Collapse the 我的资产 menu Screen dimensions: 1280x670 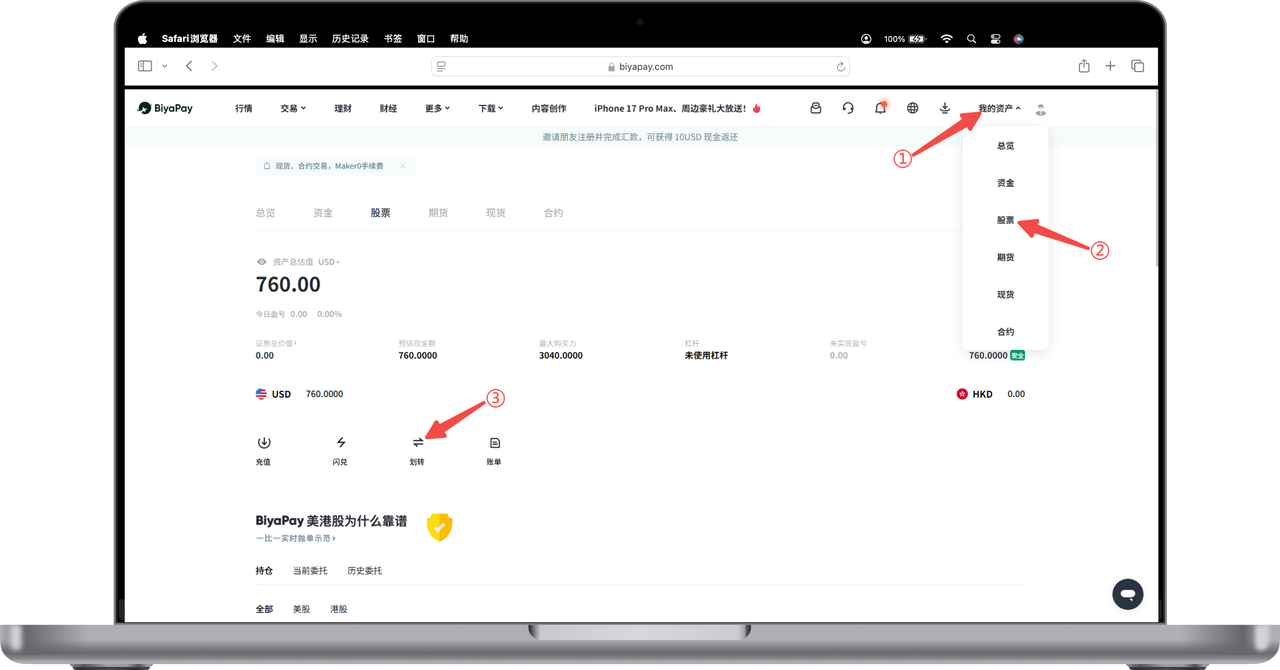tap(999, 108)
